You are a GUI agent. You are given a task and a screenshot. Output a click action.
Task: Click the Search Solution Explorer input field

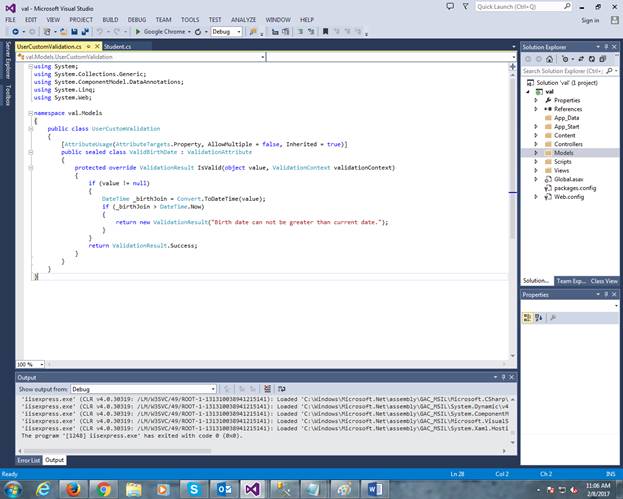[x=564, y=71]
